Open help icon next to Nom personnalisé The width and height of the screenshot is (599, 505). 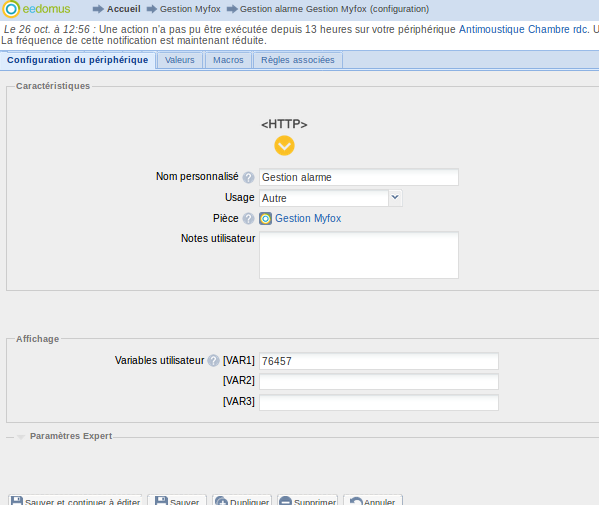tap(248, 177)
